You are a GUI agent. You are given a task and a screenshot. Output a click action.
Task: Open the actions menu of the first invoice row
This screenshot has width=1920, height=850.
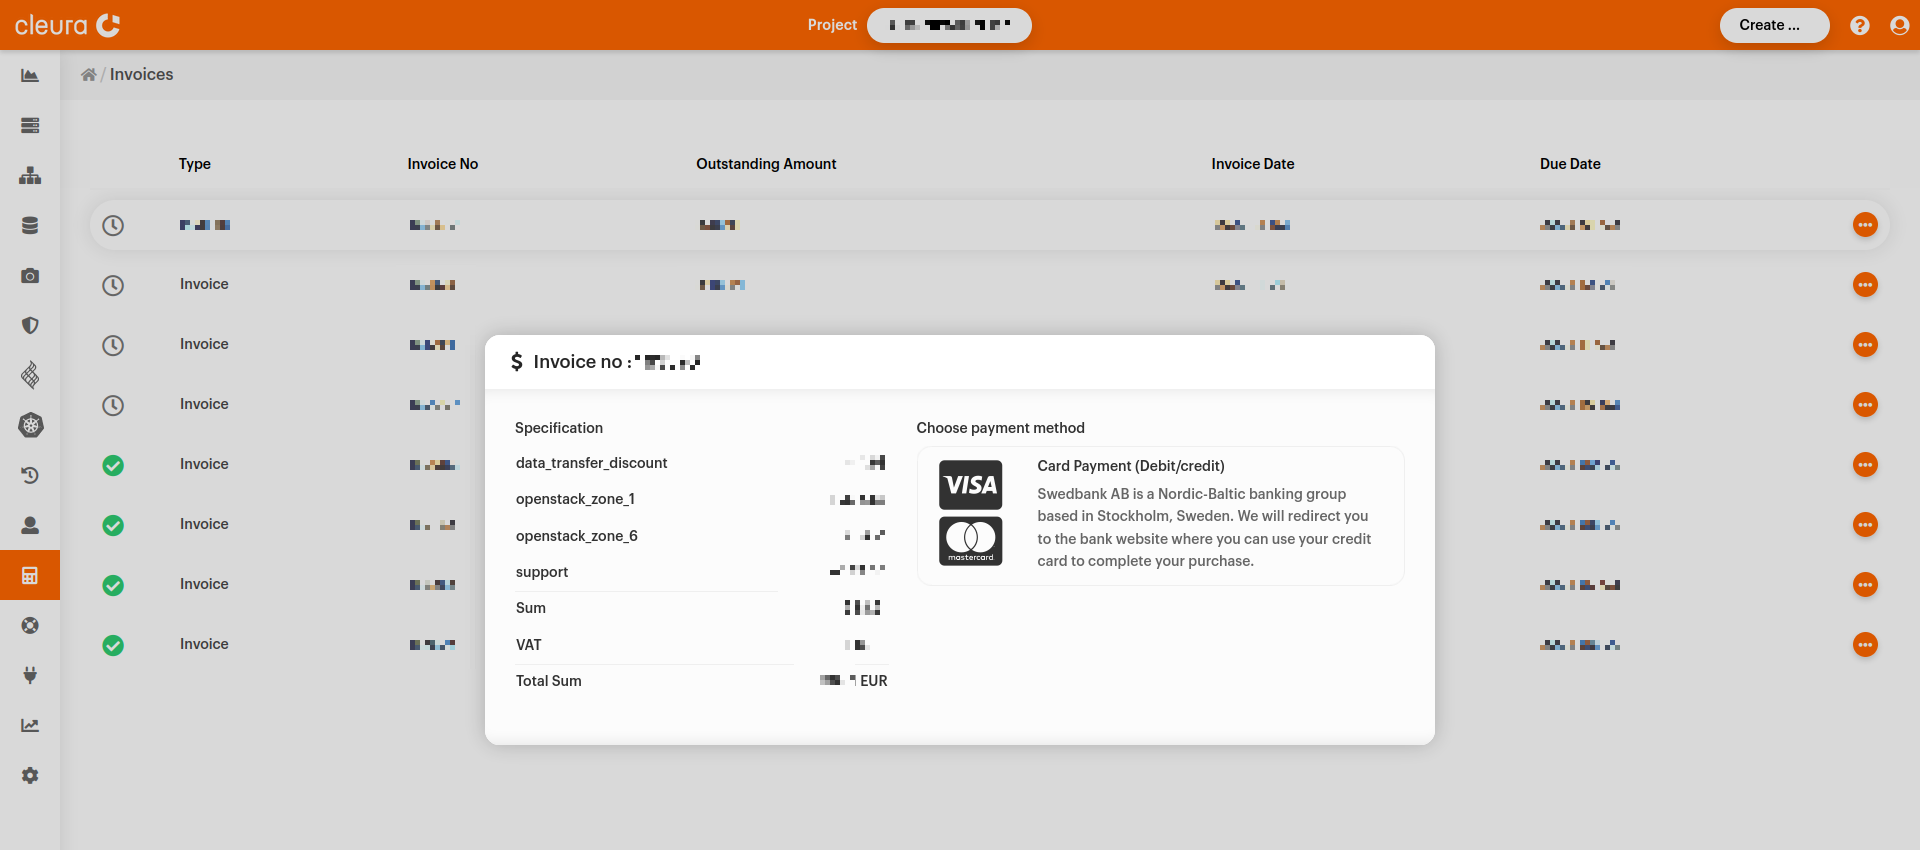click(x=1864, y=225)
